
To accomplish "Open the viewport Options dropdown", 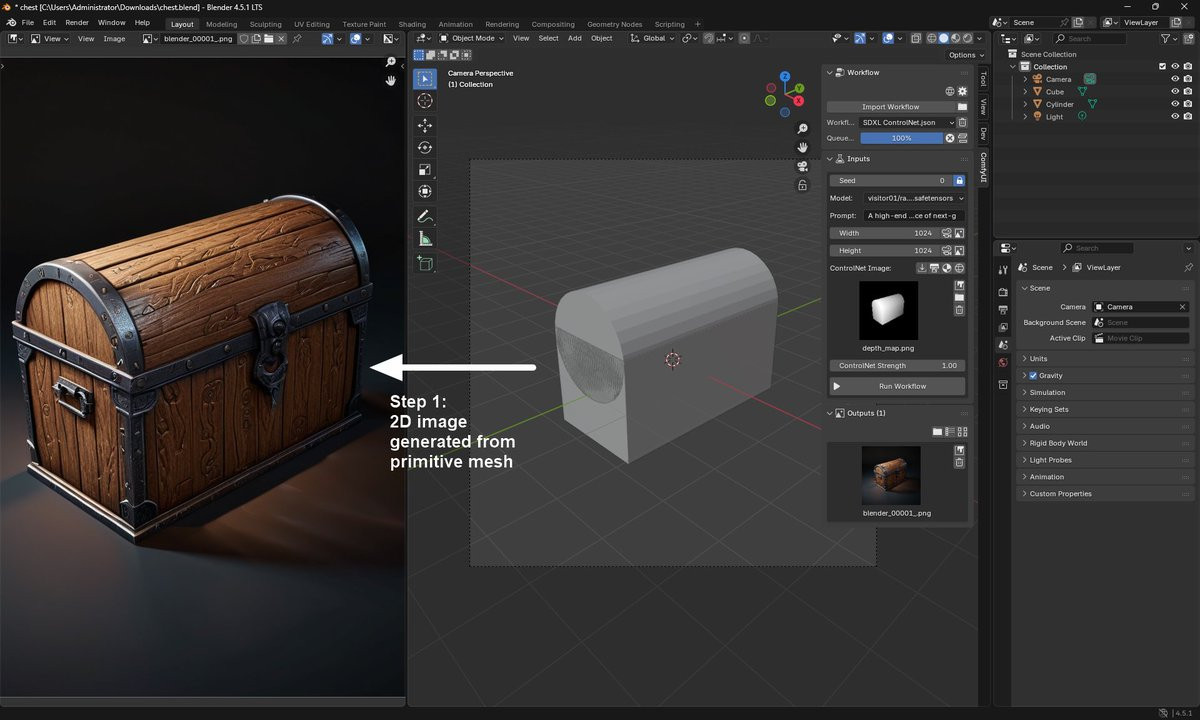I will click(965, 55).
